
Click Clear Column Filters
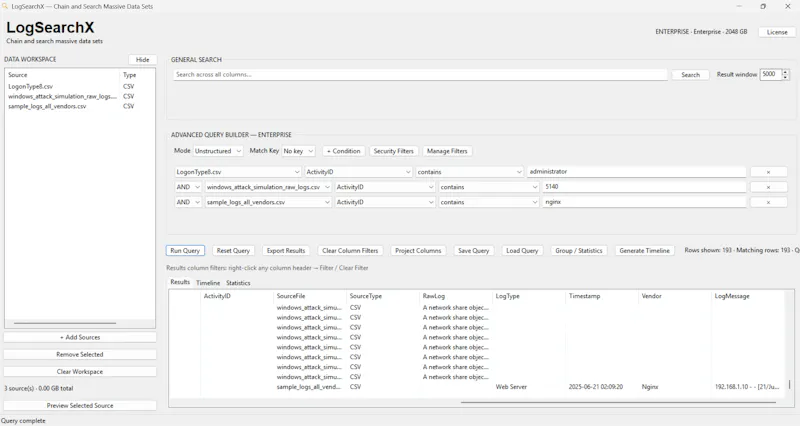pyautogui.click(x=350, y=250)
